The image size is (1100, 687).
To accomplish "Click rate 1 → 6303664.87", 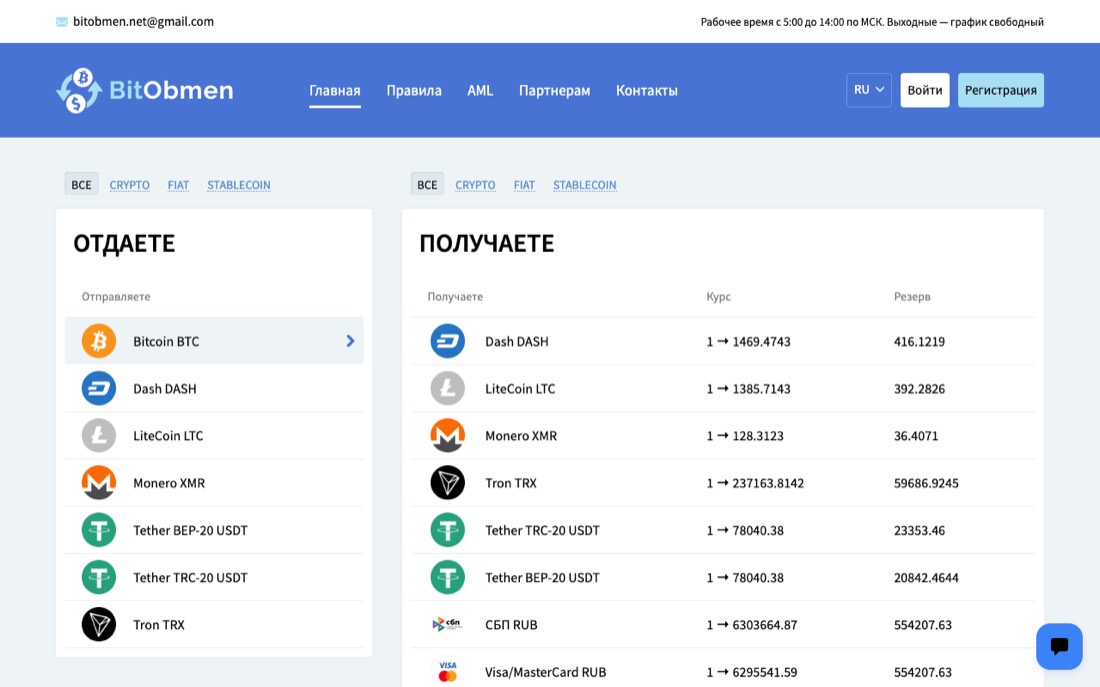I will pyautogui.click(x=752, y=625).
